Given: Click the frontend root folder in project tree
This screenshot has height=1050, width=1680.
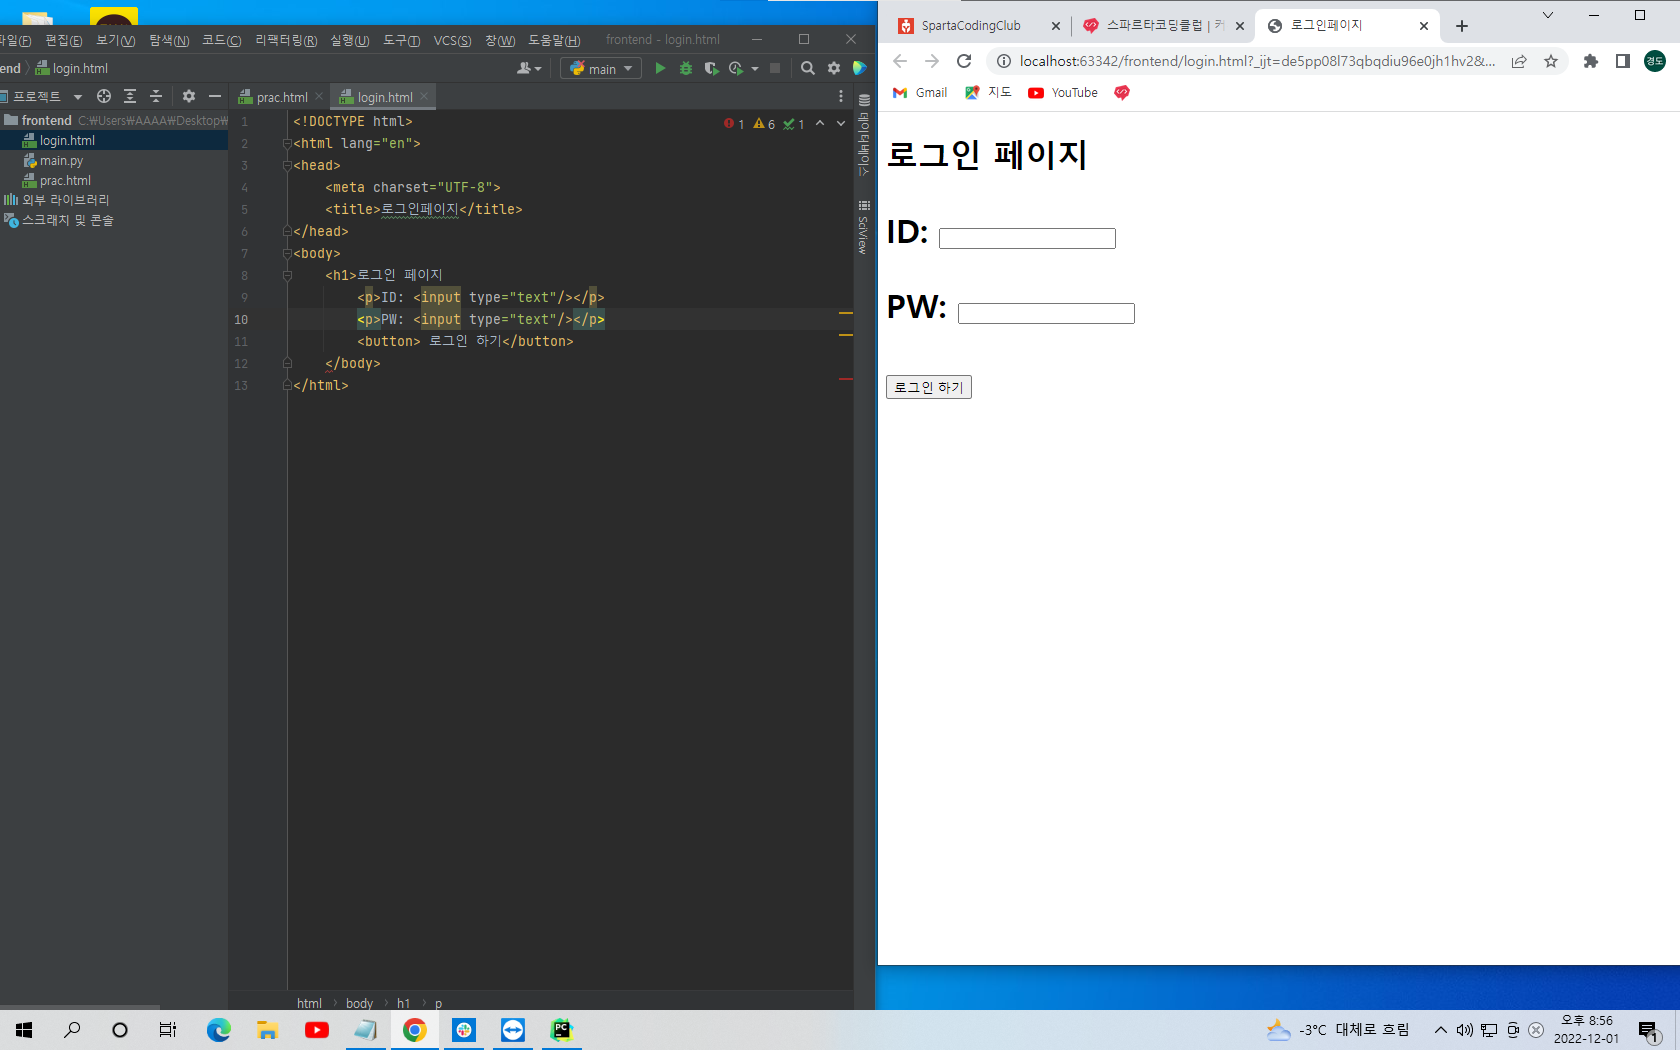Looking at the screenshot, I should [x=46, y=120].
